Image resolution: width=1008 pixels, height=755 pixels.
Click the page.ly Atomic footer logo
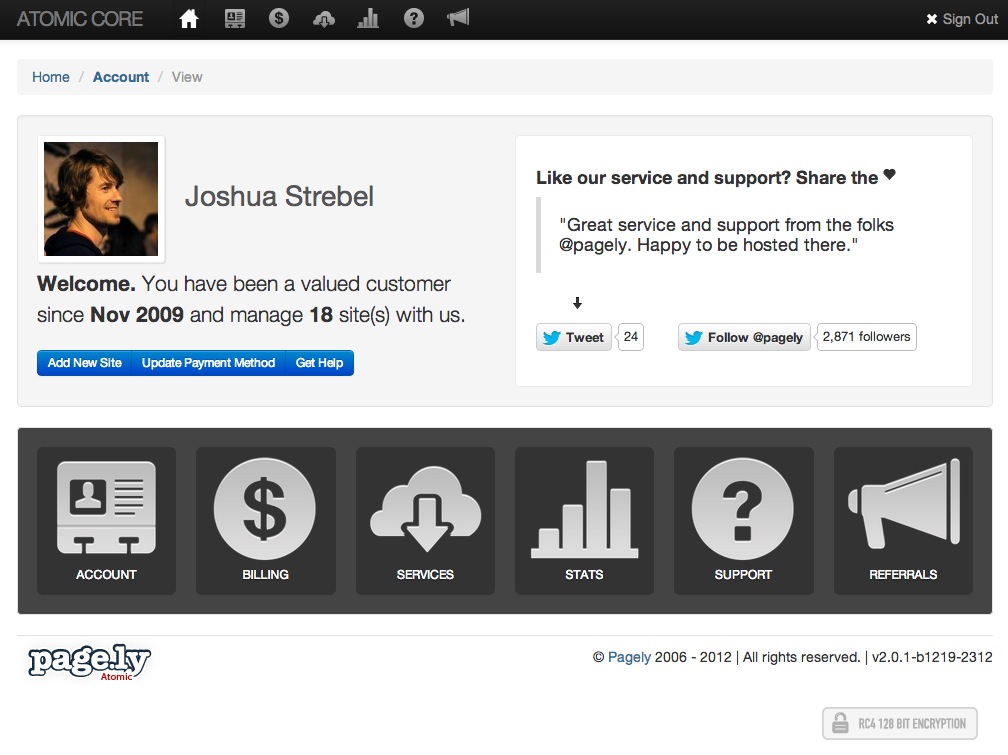tap(89, 662)
